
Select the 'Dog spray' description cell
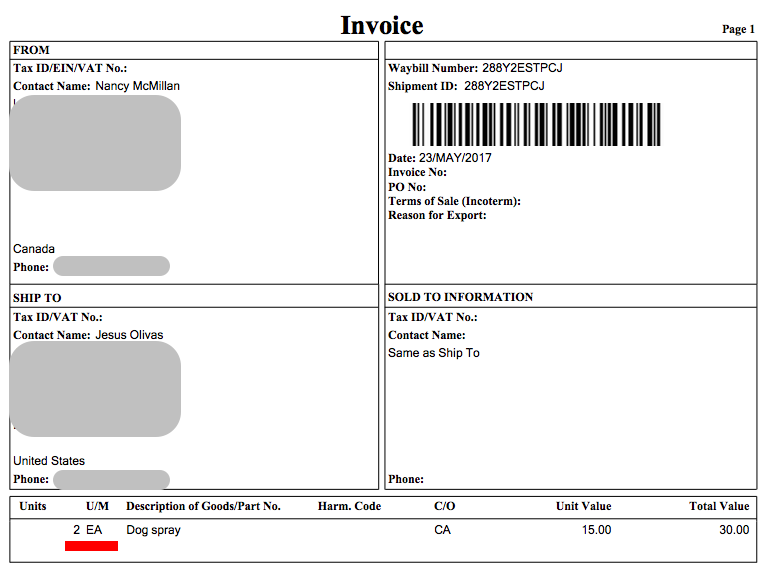[153, 530]
